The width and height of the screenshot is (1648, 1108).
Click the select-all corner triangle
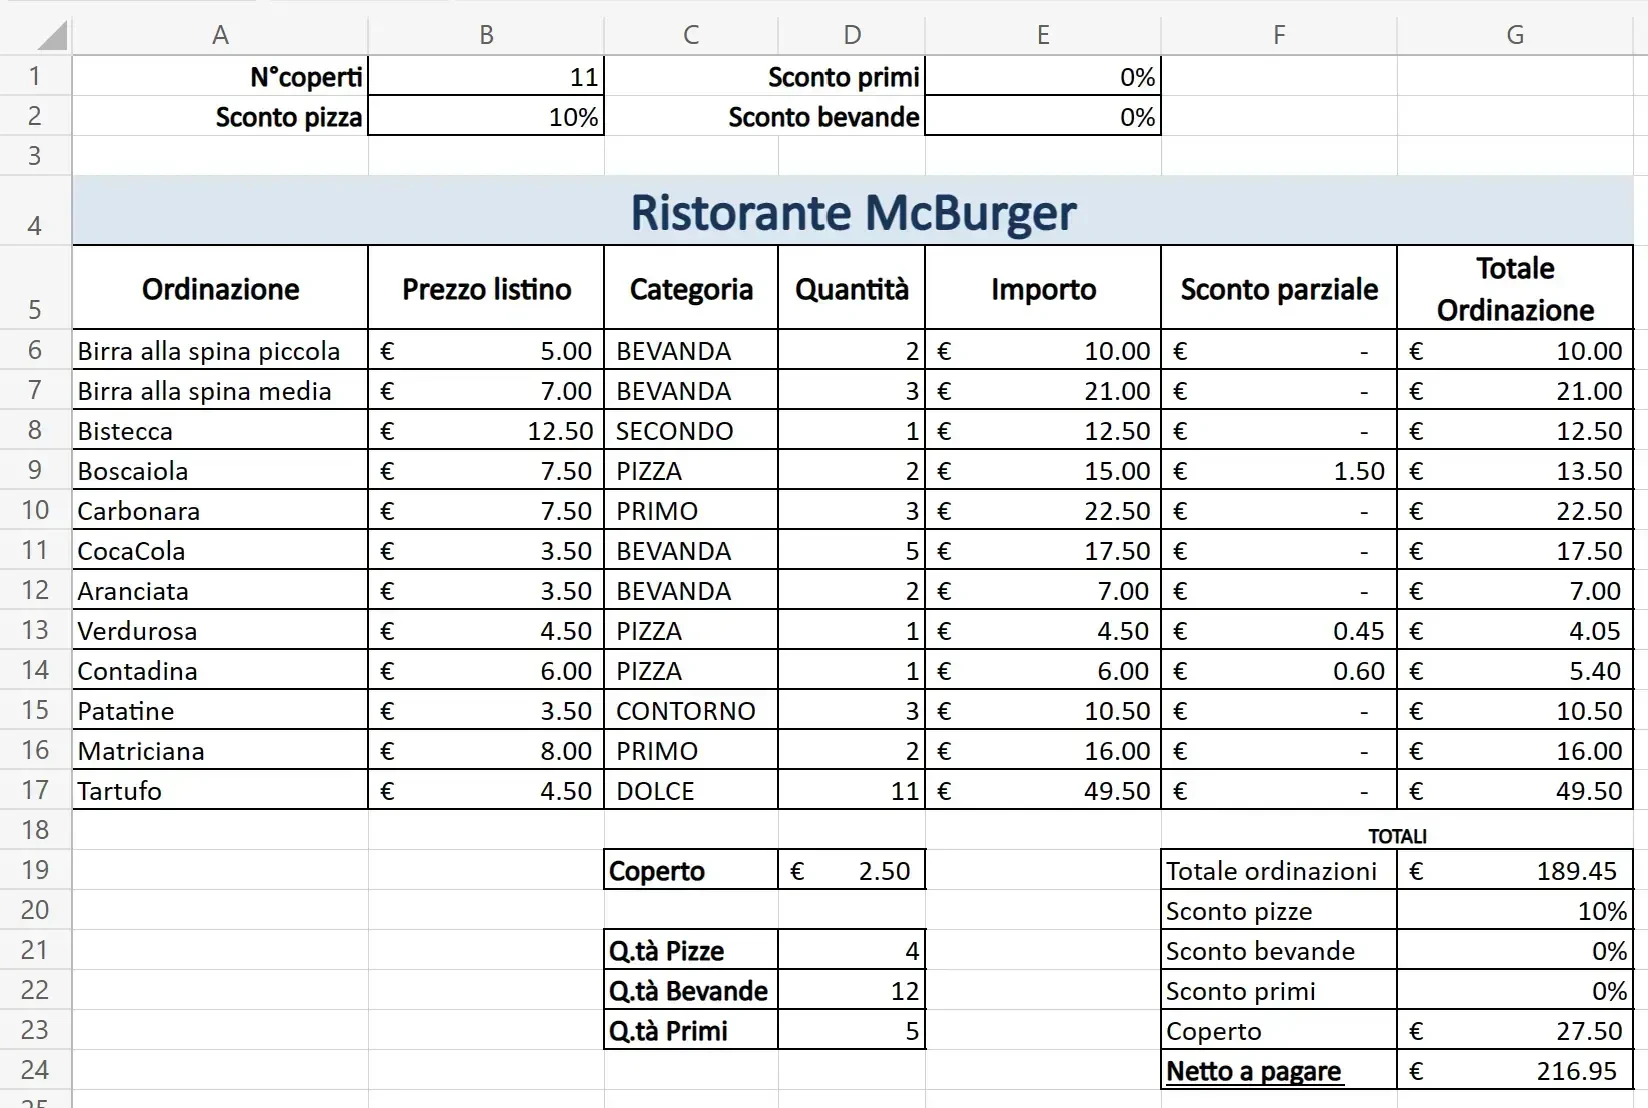click(x=51, y=35)
